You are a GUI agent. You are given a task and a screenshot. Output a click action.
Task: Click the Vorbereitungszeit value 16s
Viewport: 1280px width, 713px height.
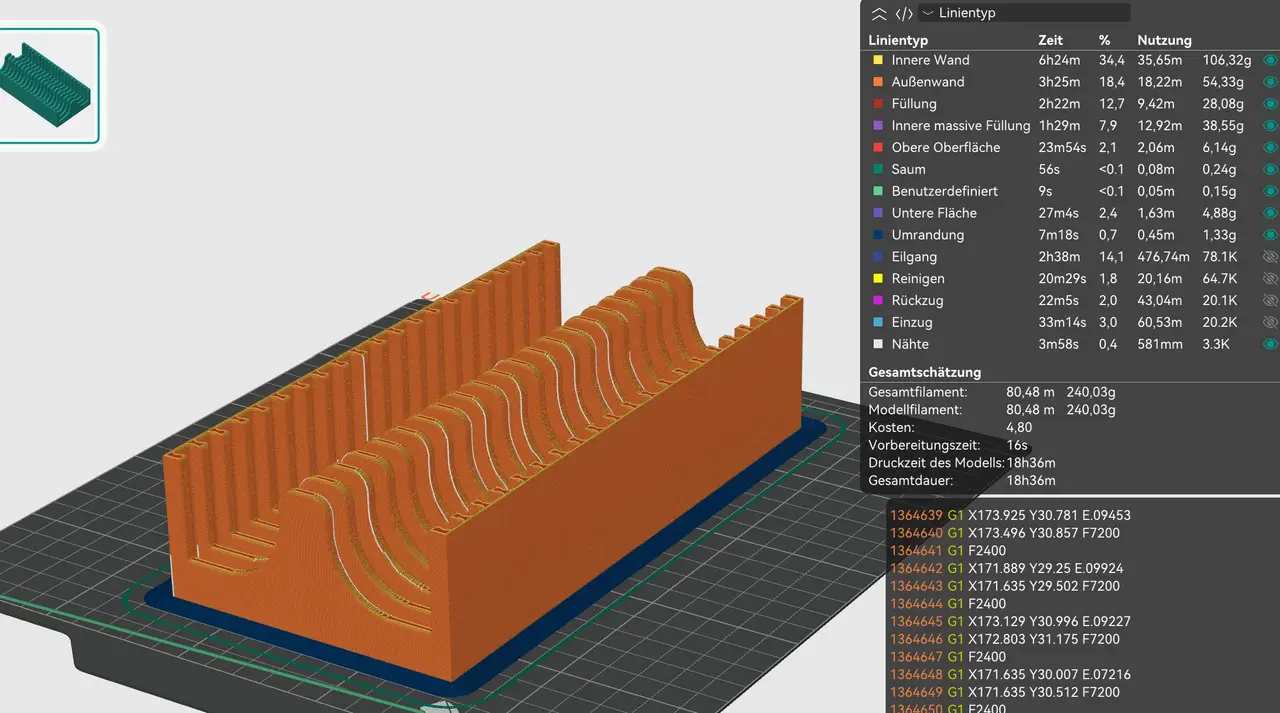tap(1017, 445)
